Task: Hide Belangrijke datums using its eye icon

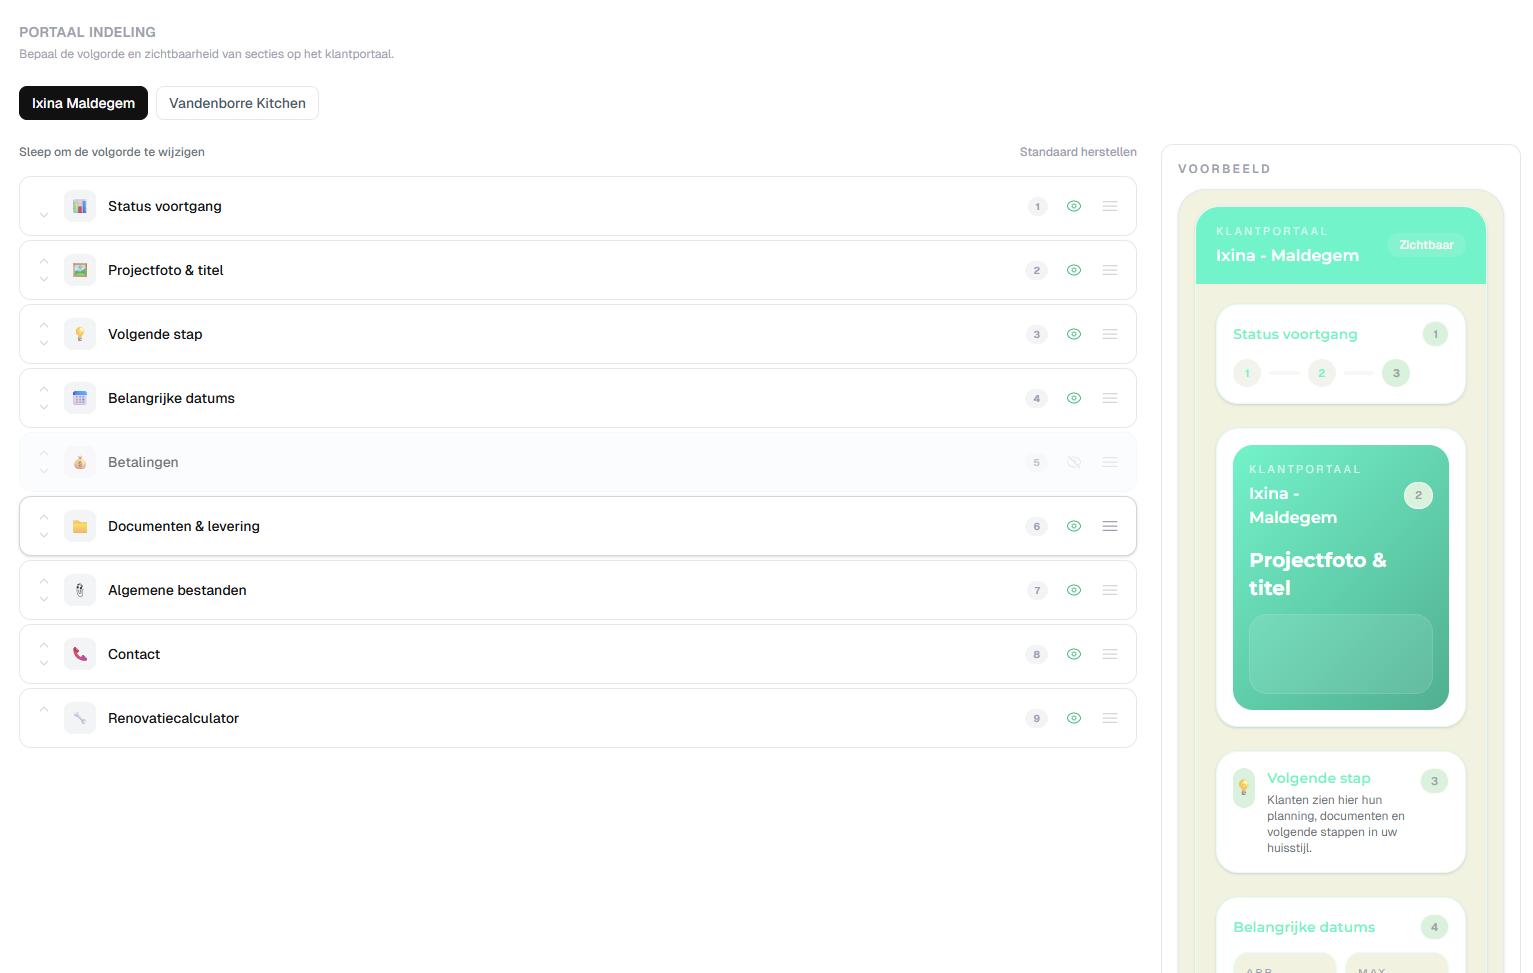Action: 1074,398
